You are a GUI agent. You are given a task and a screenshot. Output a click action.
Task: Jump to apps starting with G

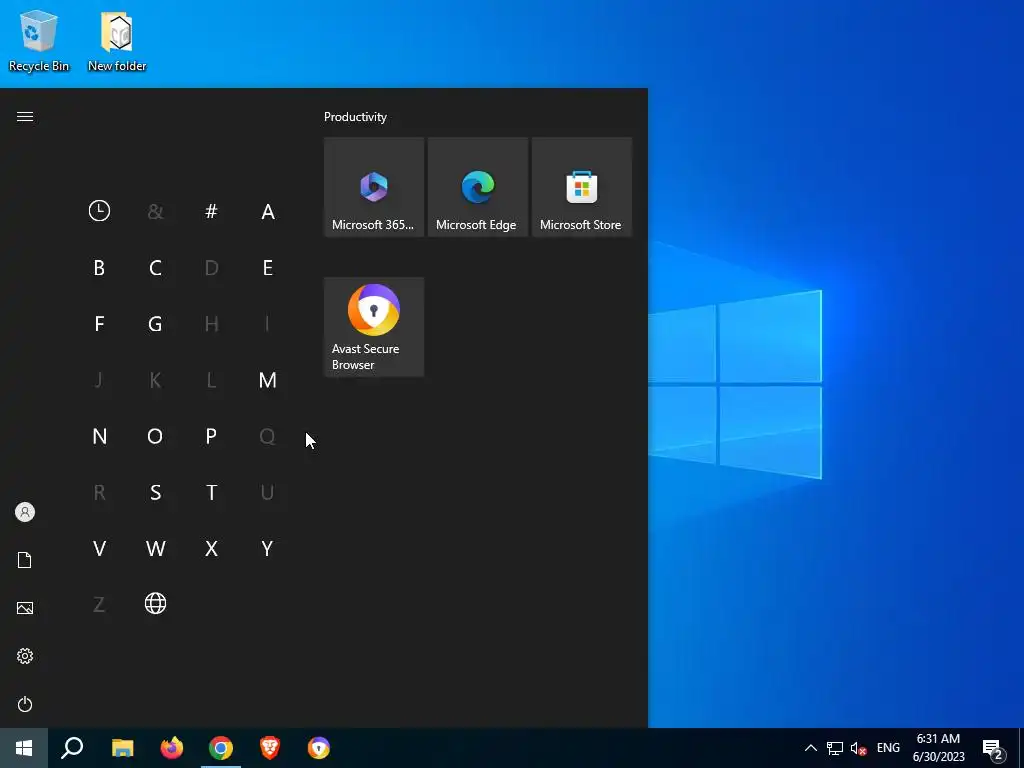pyautogui.click(x=155, y=323)
